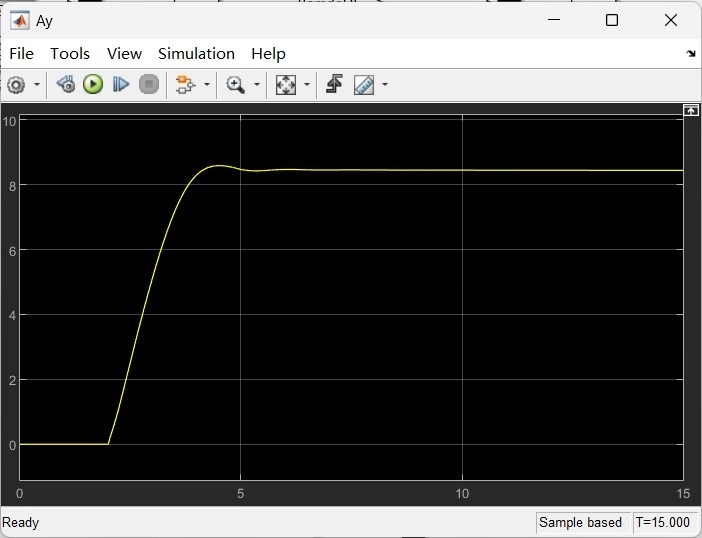The height and width of the screenshot is (538, 702).
Task: Minimize the Ay scope window
Action: [x=554, y=20]
